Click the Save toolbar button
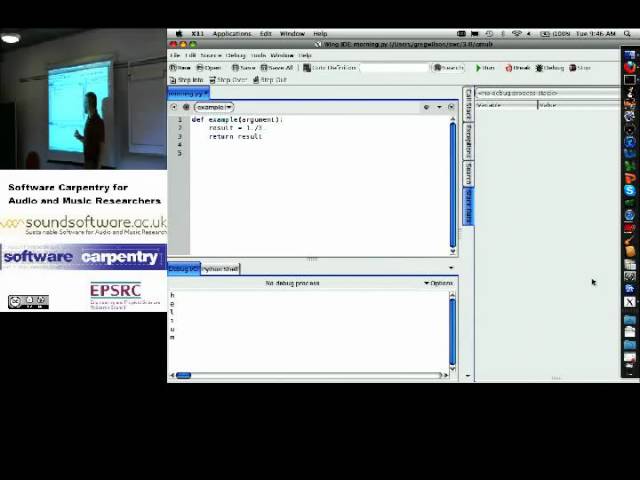Viewport: 640px width, 480px height. [244, 68]
